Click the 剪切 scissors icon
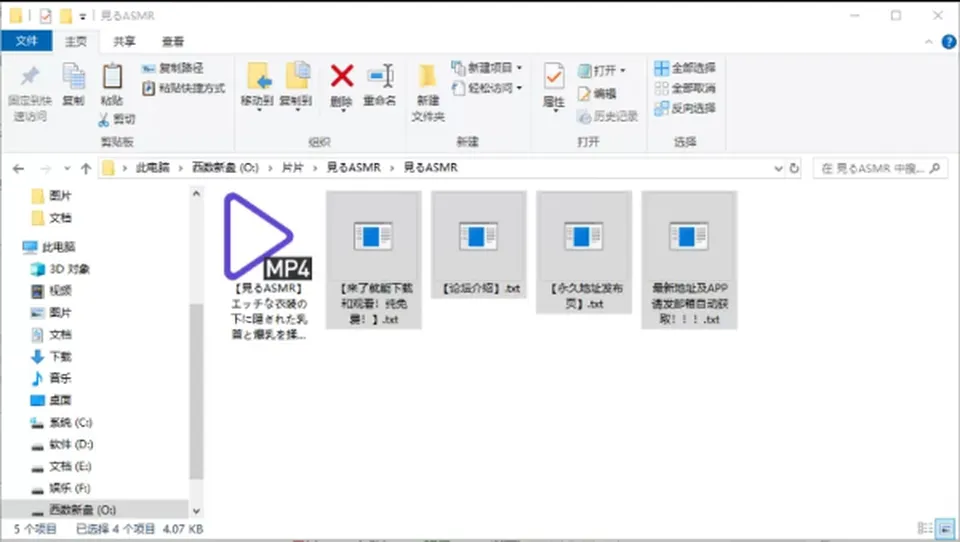The width and height of the screenshot is (960, 542). pos(103,119)
